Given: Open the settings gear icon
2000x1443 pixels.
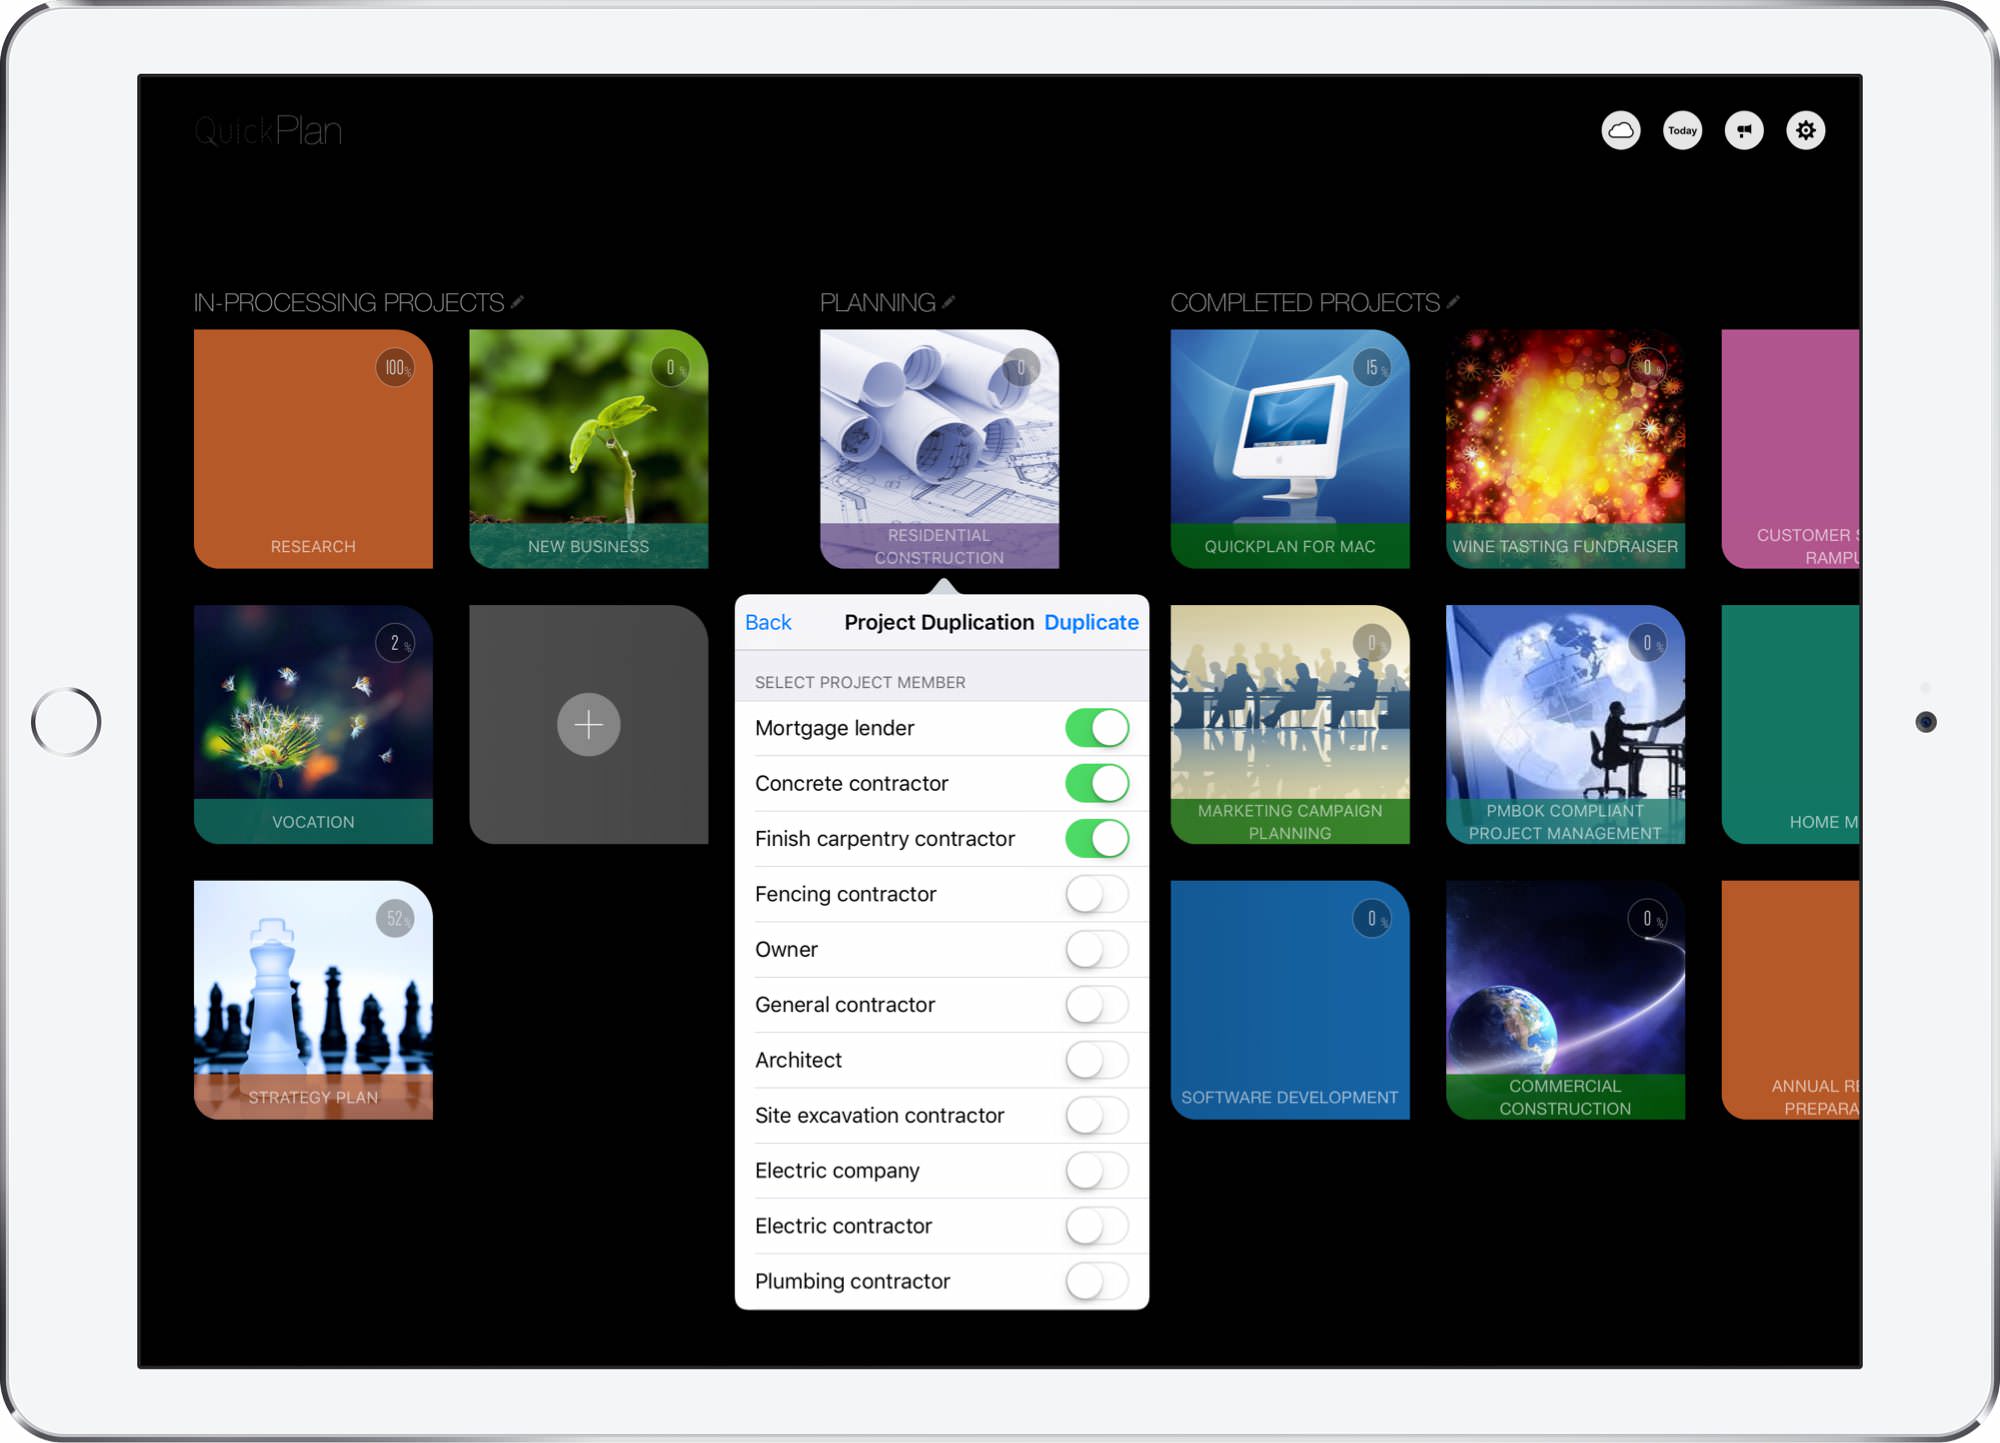Looking at the screenshot, I should [1805, 130].
